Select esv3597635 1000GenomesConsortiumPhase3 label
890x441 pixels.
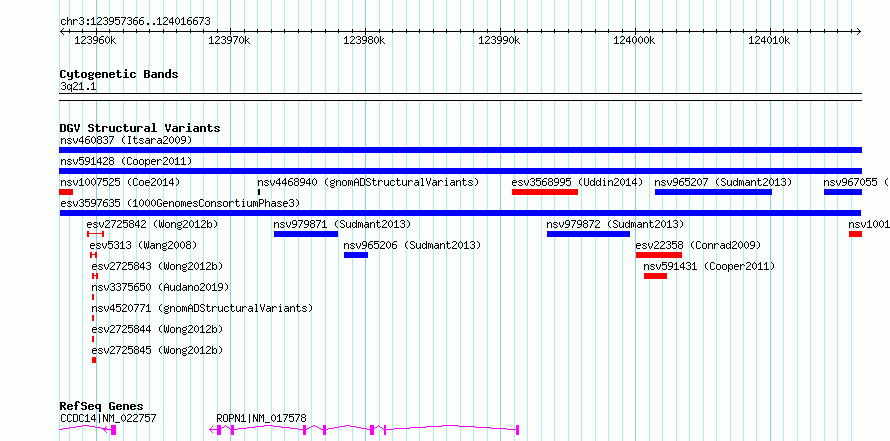(179, 203)
